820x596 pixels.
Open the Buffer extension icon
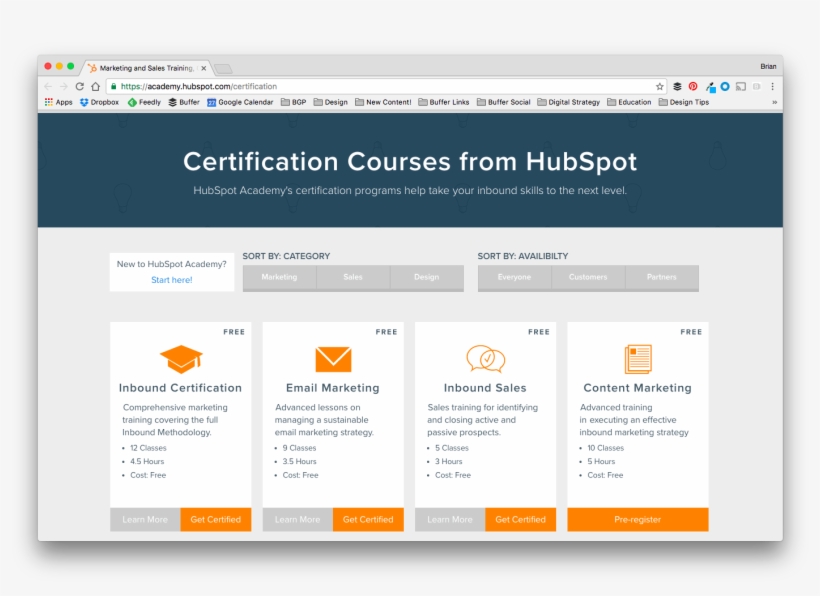pos(677,86)
